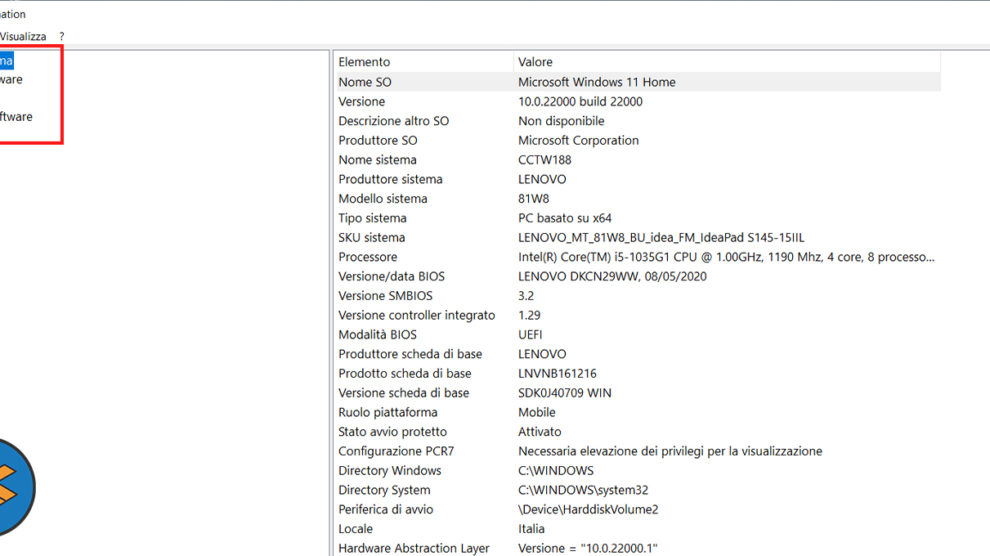Click the Necessaria elevazione dei privilegi value

click(x=670, y=452)
